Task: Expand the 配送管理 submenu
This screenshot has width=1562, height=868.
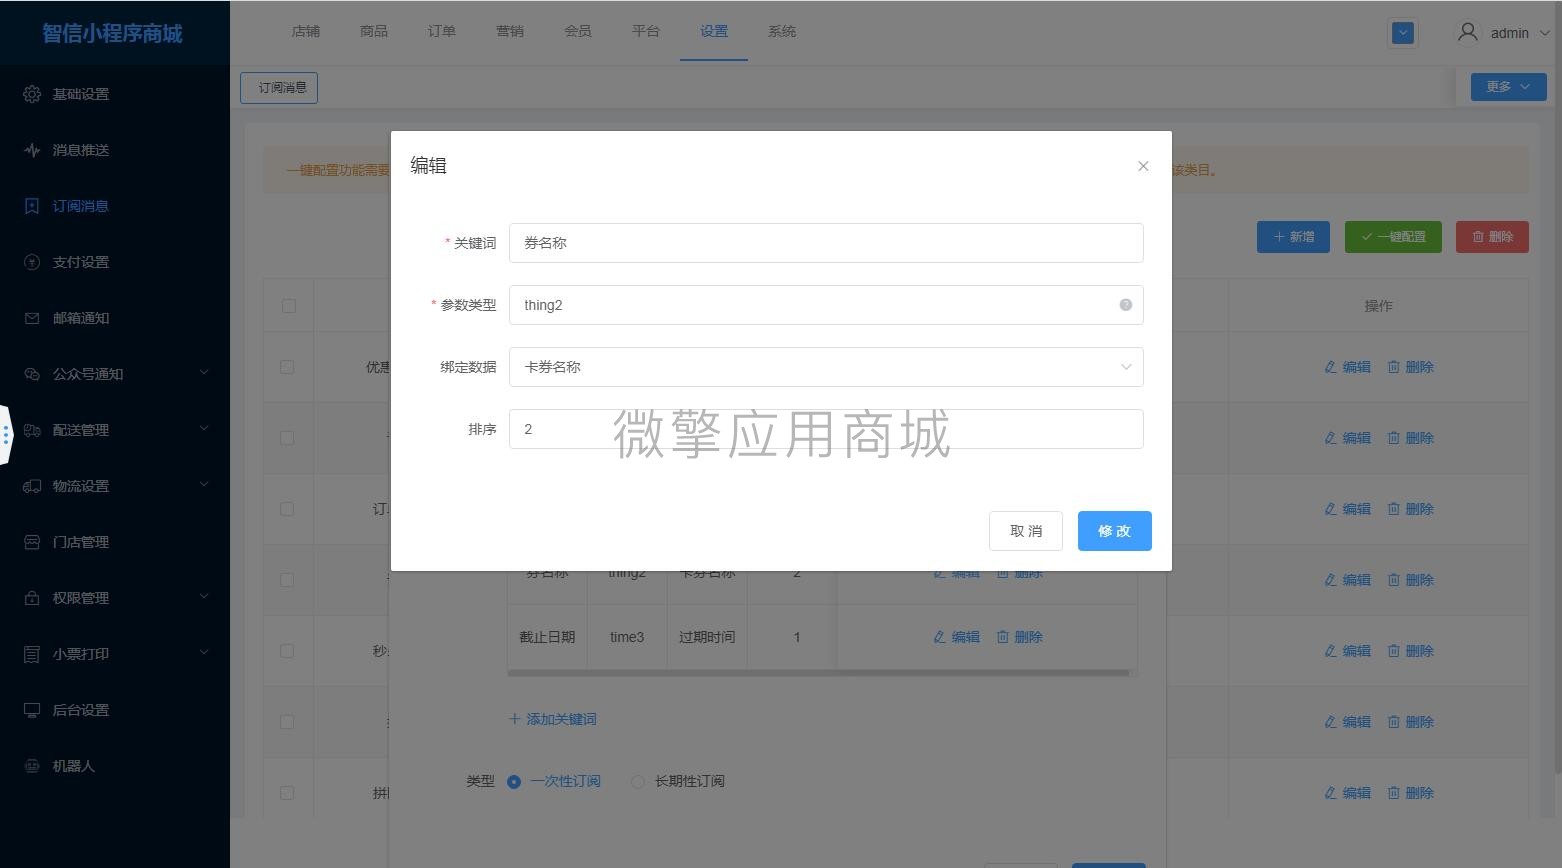Action: pyautogui.click(x=204, y=429)
